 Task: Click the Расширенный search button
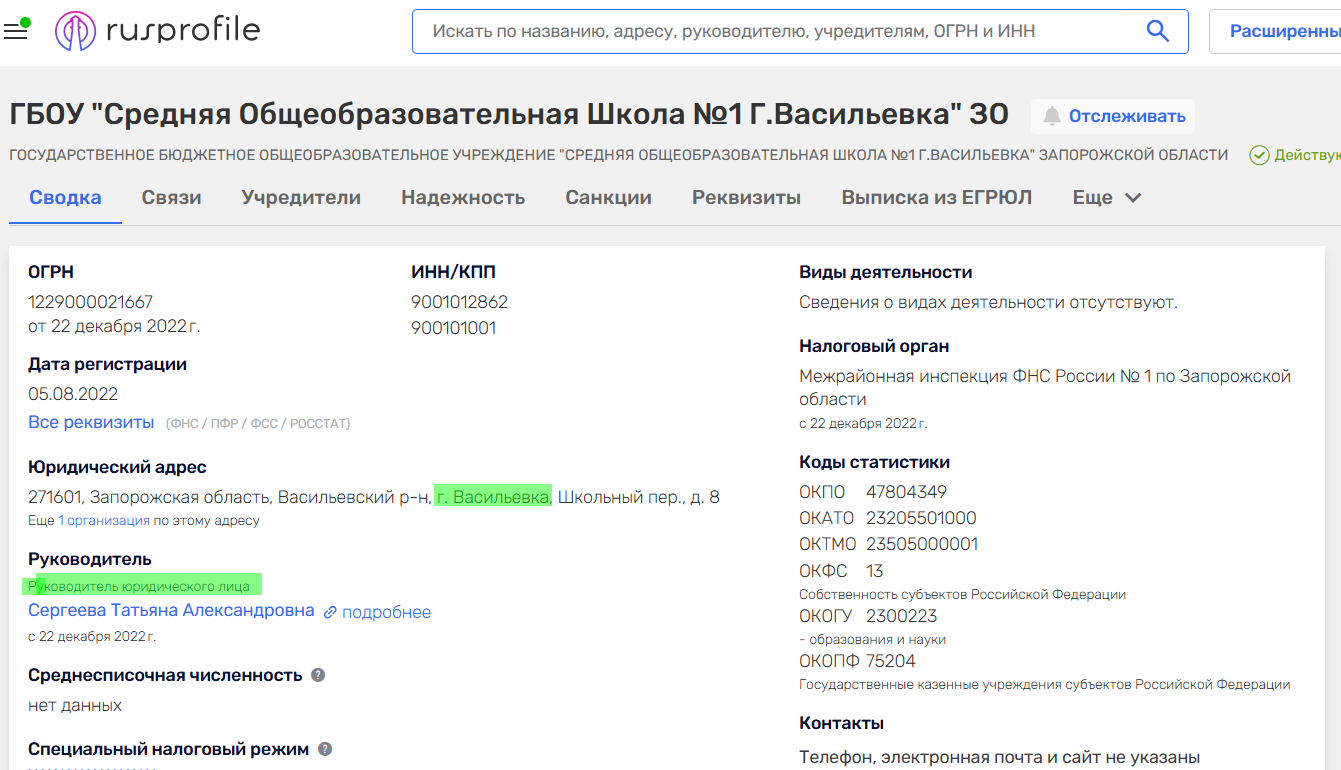coord(1284,31)
